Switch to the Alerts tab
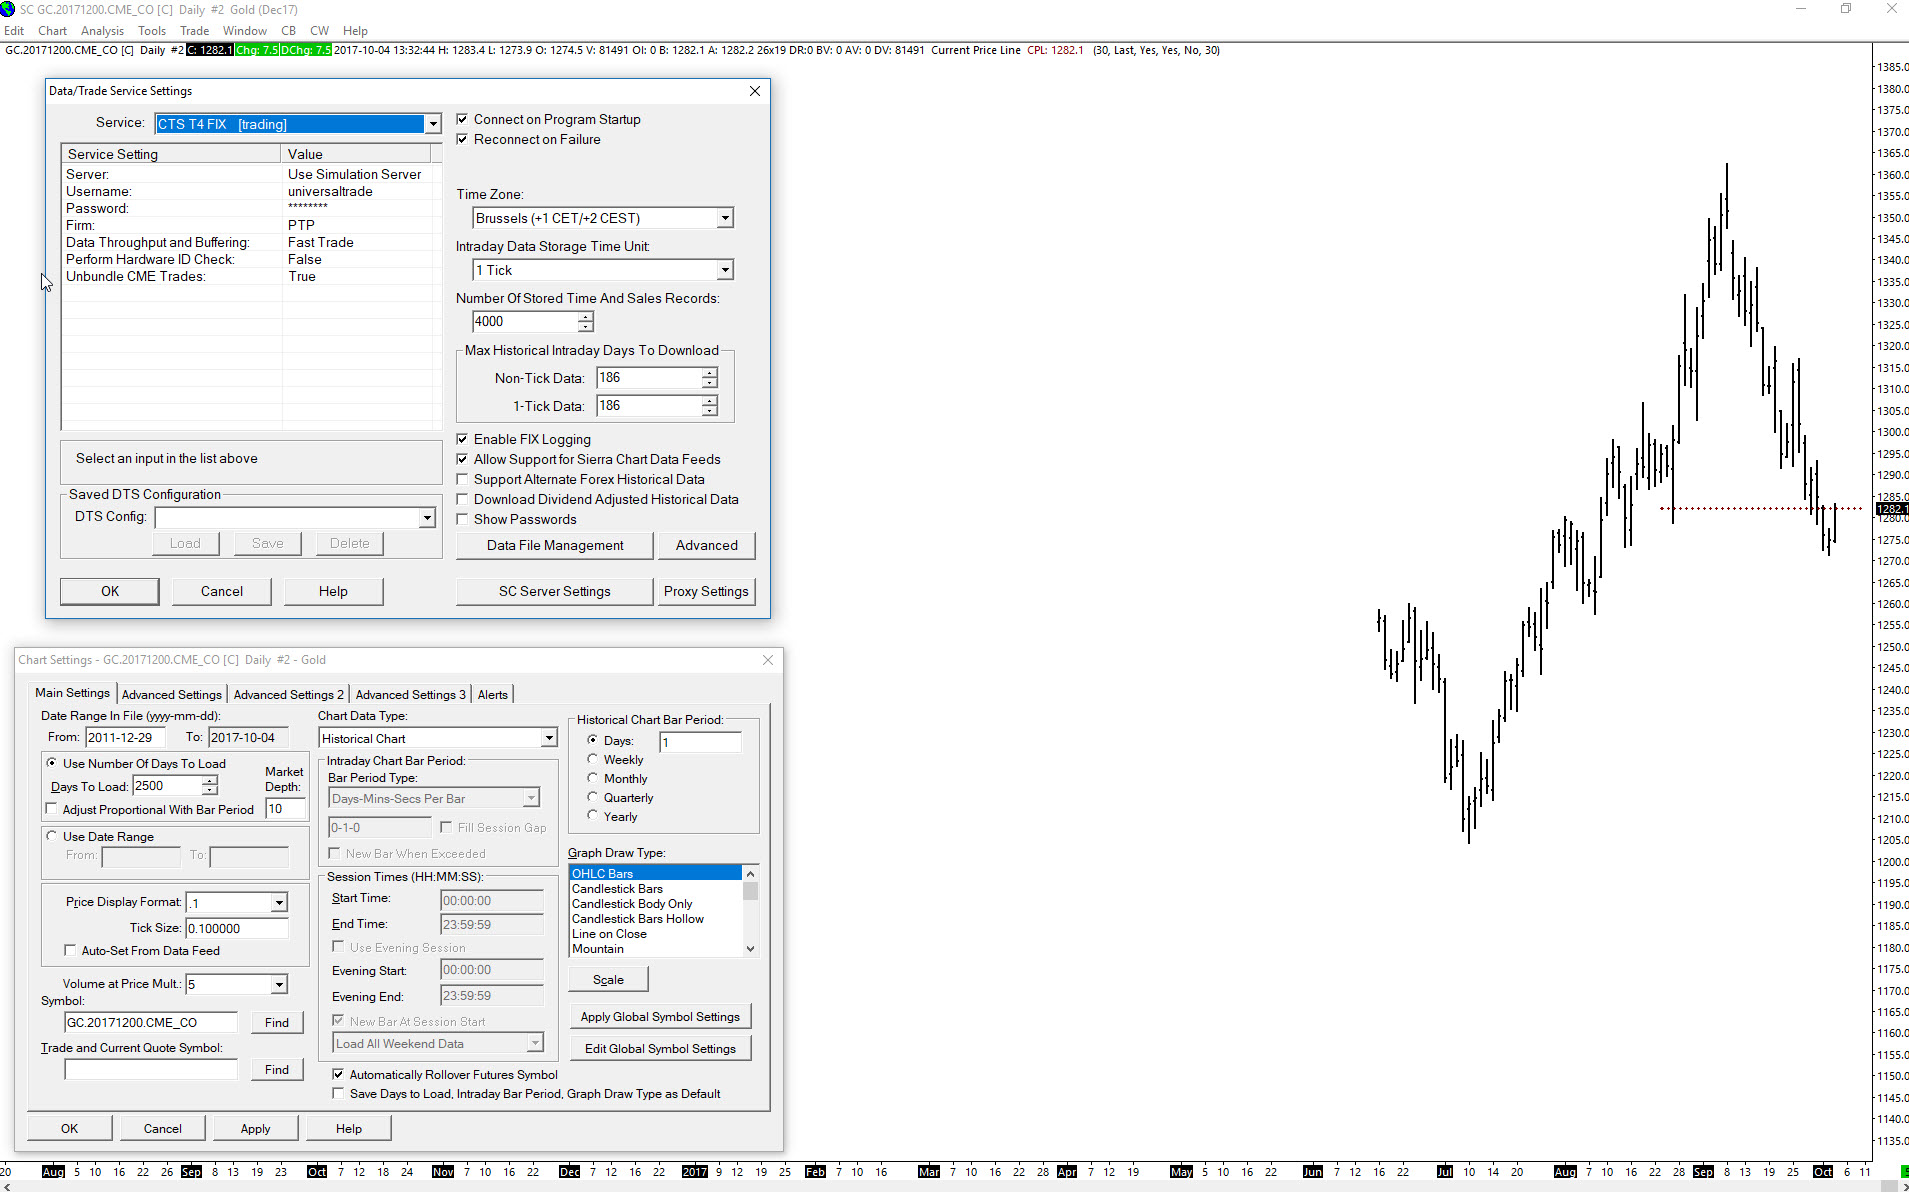This screenshot has width=1909, height=1192. pos(493,695)
